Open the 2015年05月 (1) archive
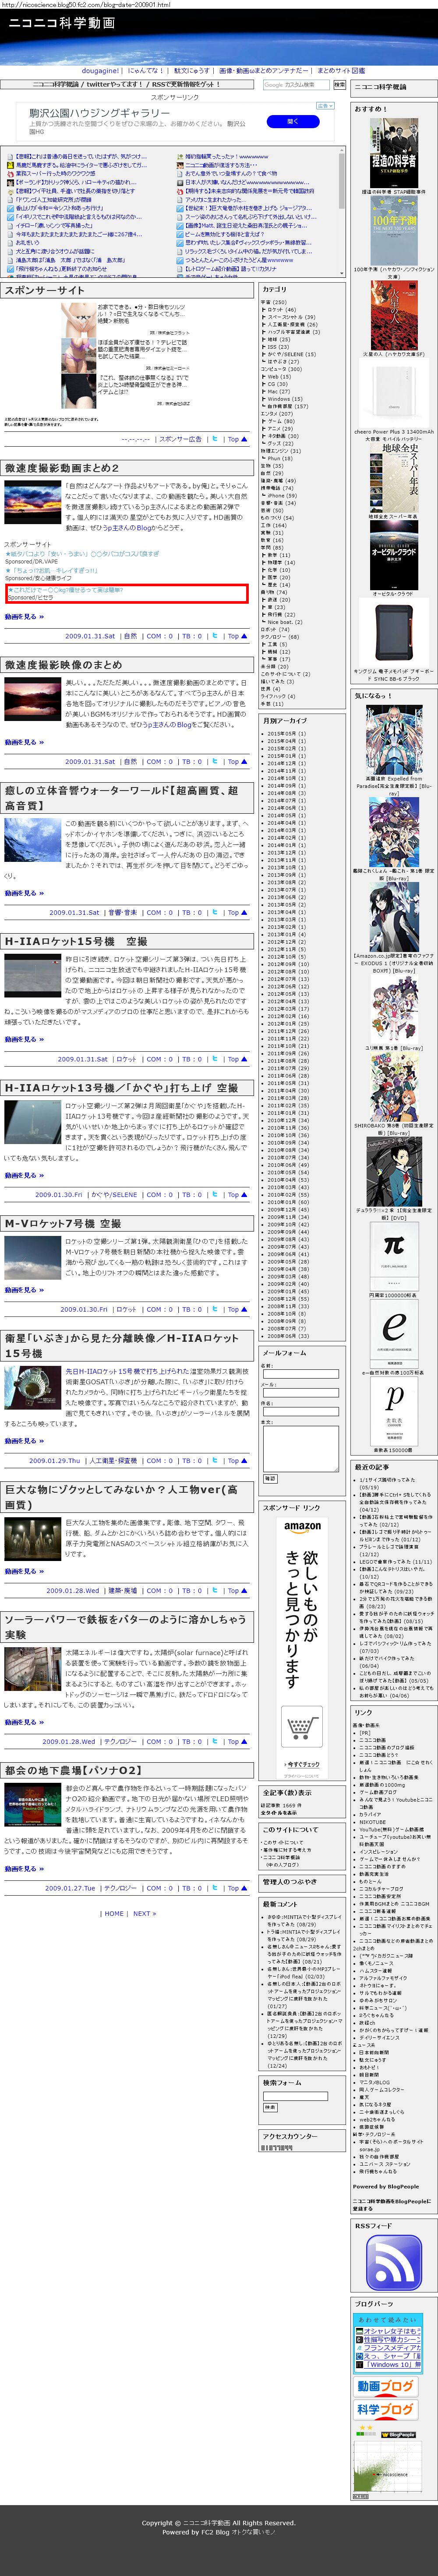The height and width of the screenshot is (2576, 438). pyautogui.click(x=286, y=733)
